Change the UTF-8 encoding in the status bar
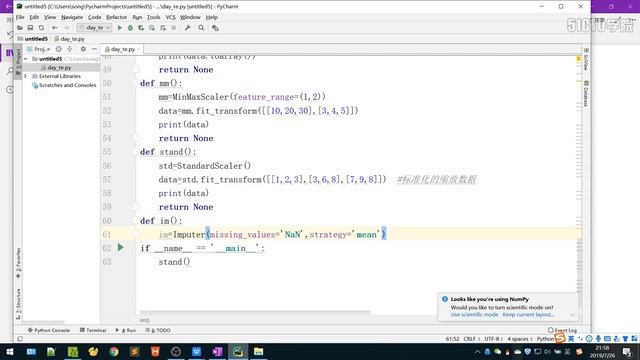Screen dimensions: 640x360 pos(493,339)
